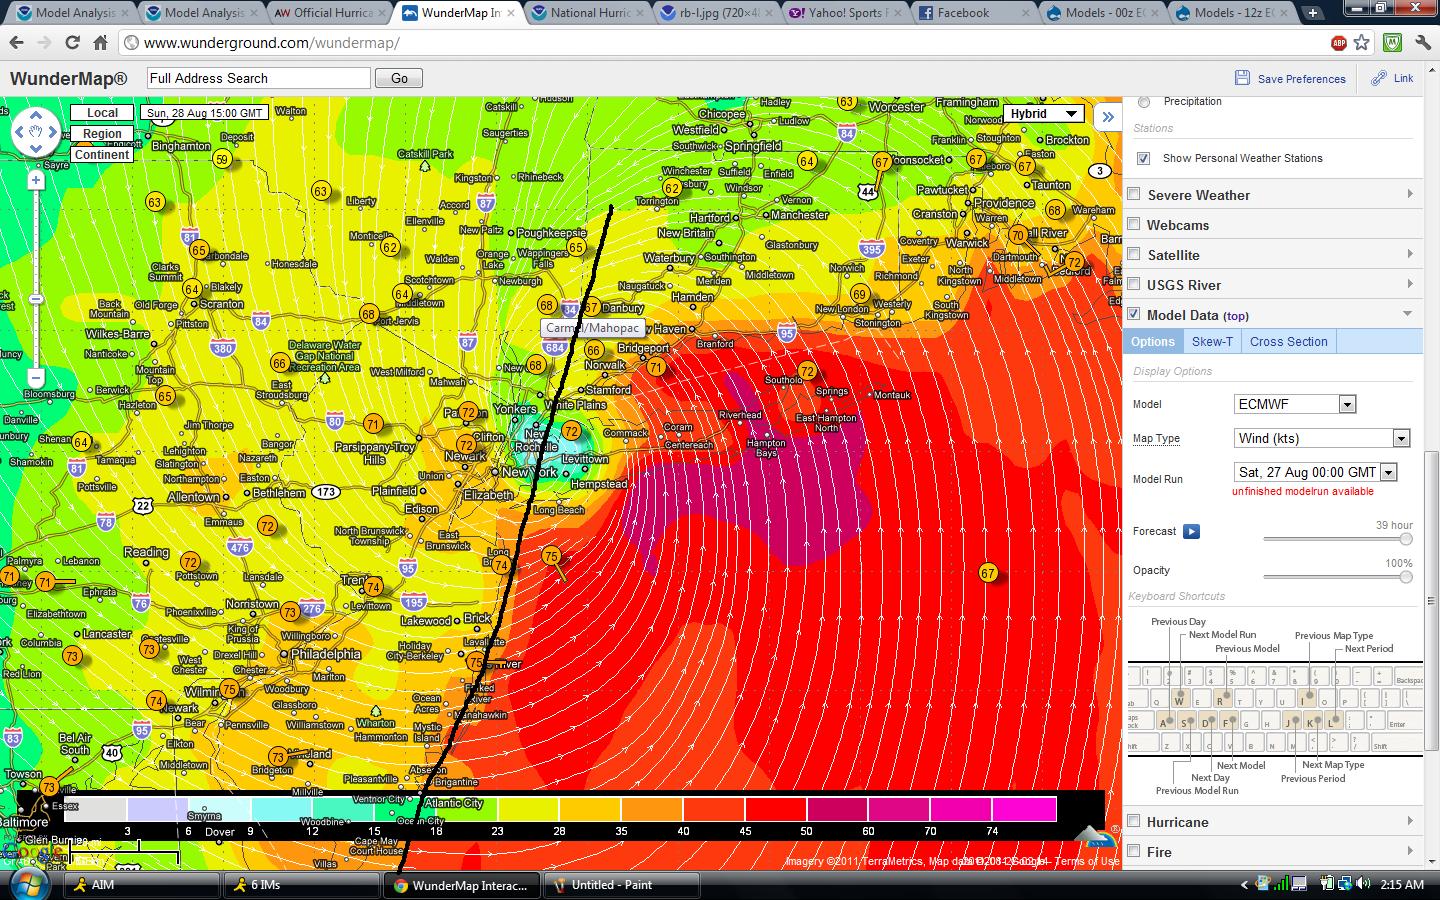Collapse the Model Data section arrow

pos(1408,314)
